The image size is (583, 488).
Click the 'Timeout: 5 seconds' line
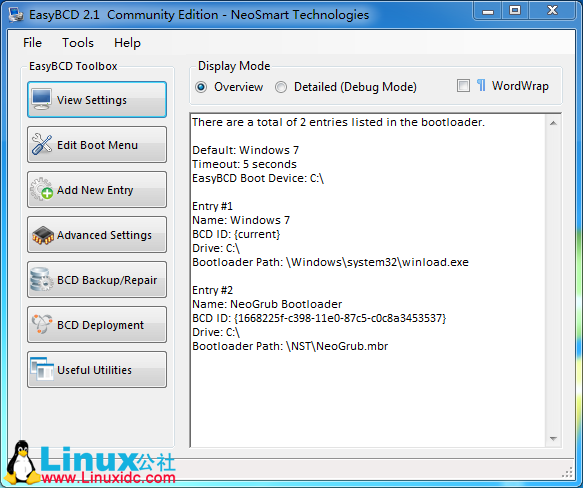tap(244, 164)
